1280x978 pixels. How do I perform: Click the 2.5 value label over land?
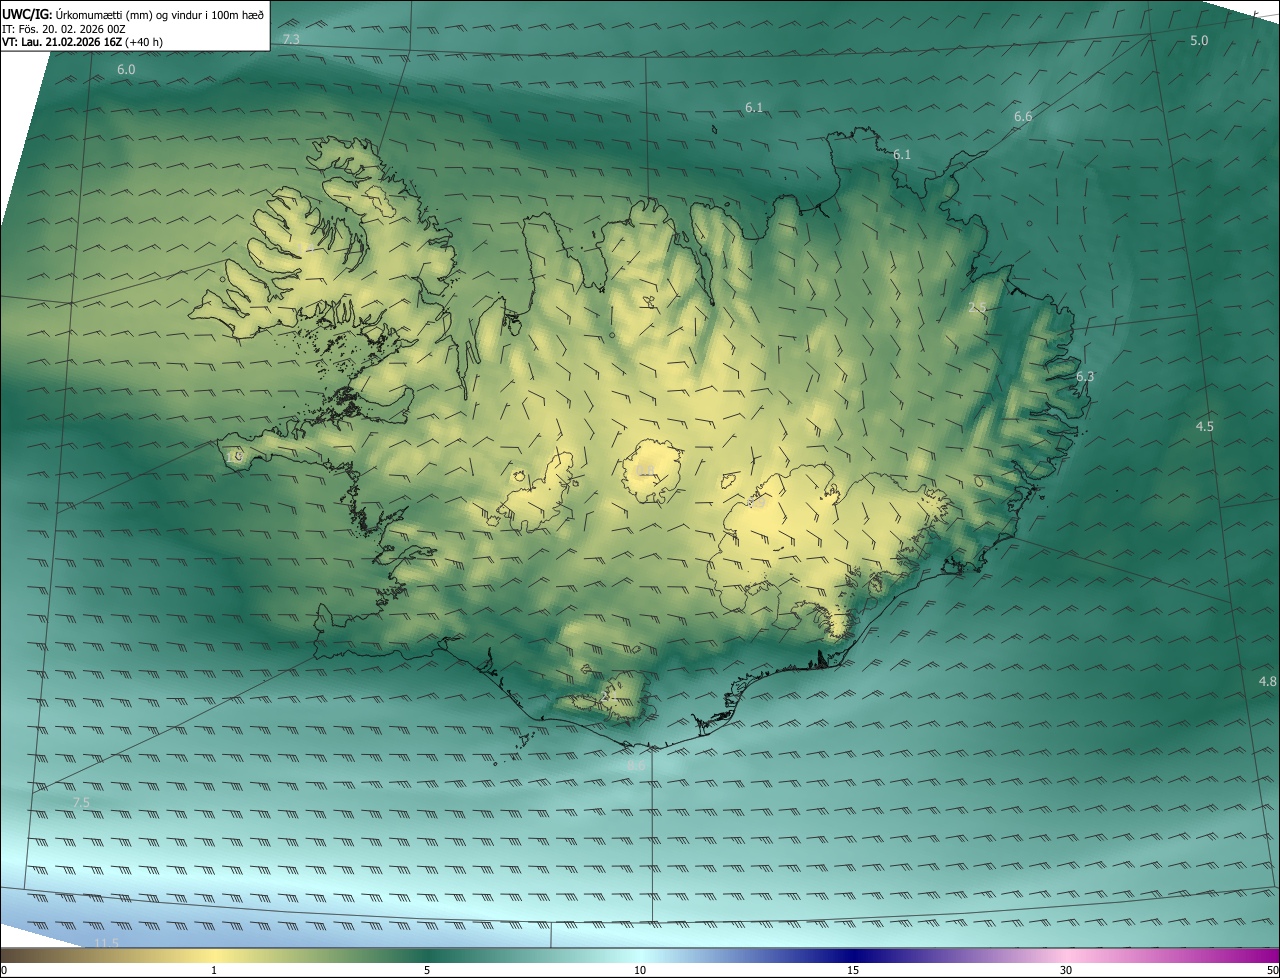978,308
